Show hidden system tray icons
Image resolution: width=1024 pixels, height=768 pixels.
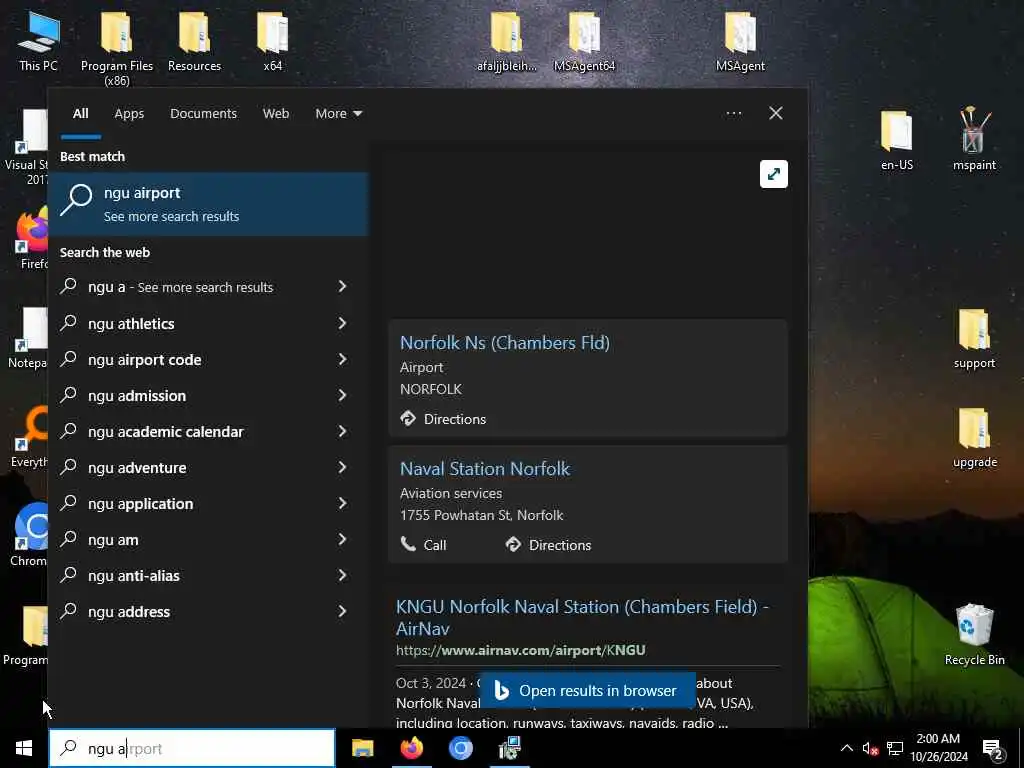click(x=846, y=748)
